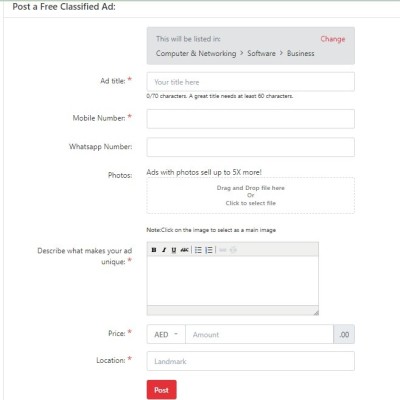Click the Software breadcrumb category
Viewport: 400px width, 400px height.
(x=261, y=53)
